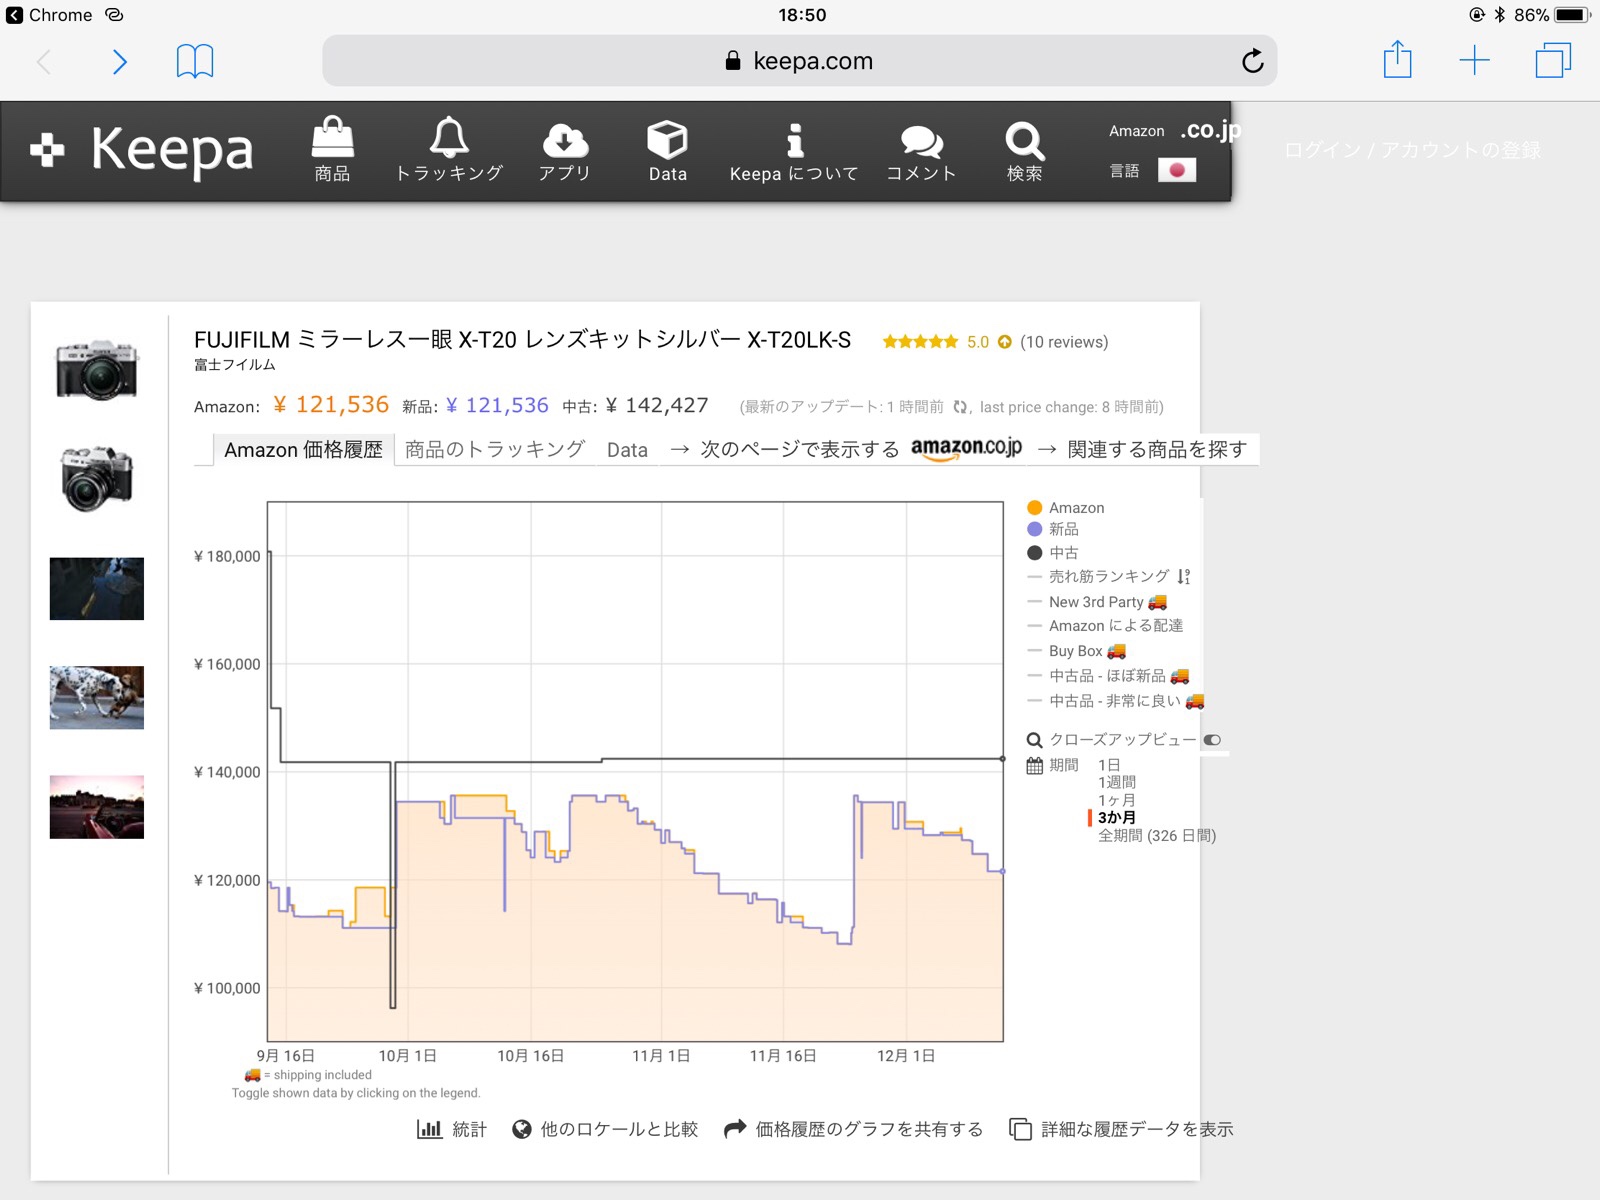The width and height of the screenshot is (1600, 1200).
Task: Open the Safari share sheet icon
Action: tap(1397, 59)
